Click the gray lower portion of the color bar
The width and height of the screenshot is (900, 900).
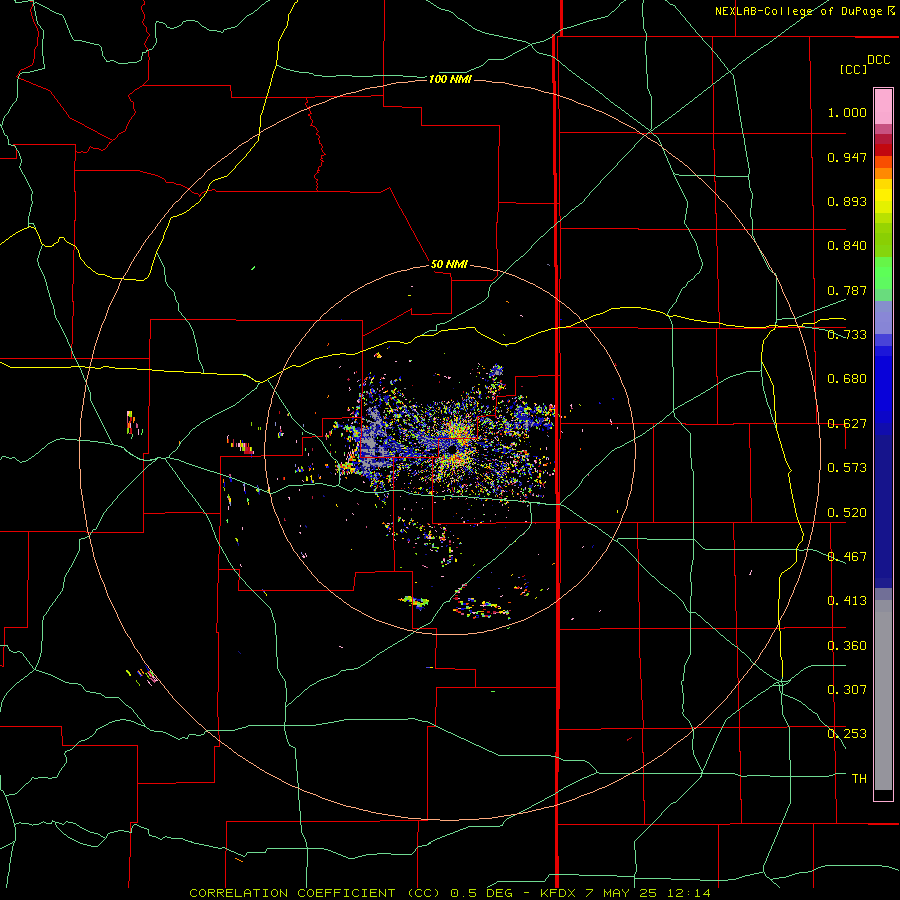pos(883,695)
